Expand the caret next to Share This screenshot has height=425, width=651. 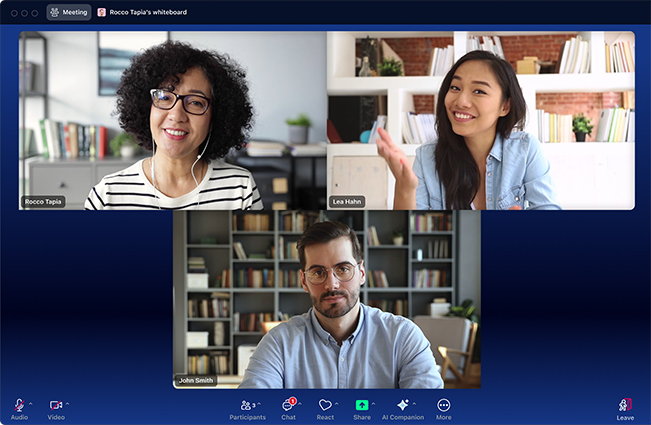(x=373, y=403)
